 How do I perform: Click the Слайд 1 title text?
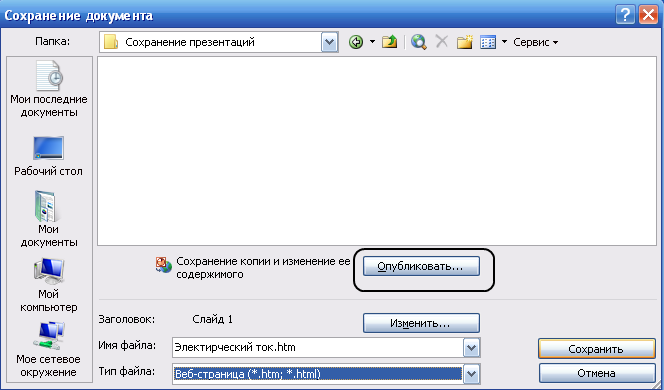tap(212, 319)
